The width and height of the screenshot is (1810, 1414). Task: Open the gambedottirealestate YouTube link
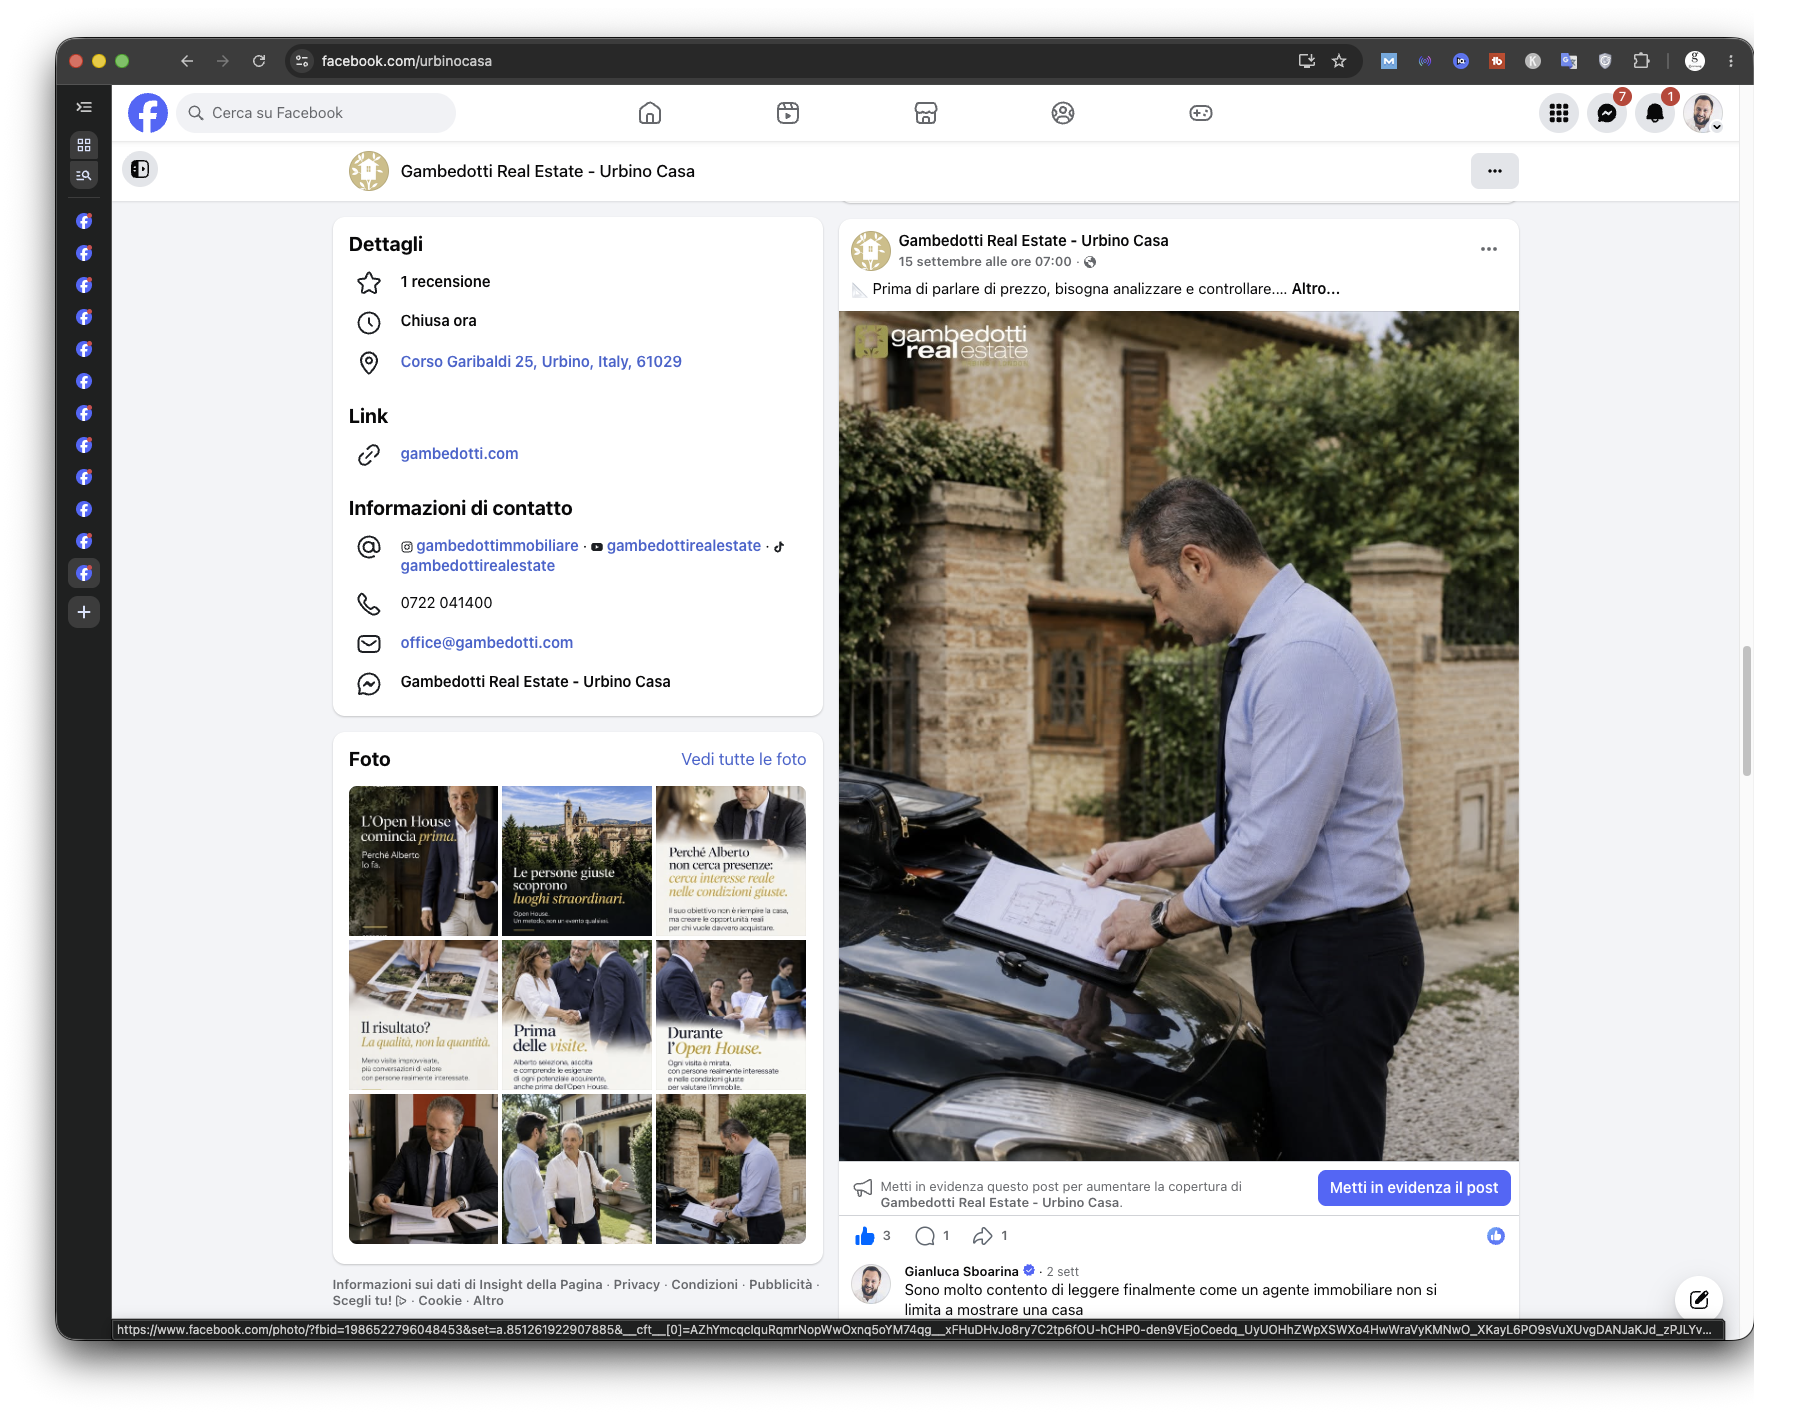[683, 546]
